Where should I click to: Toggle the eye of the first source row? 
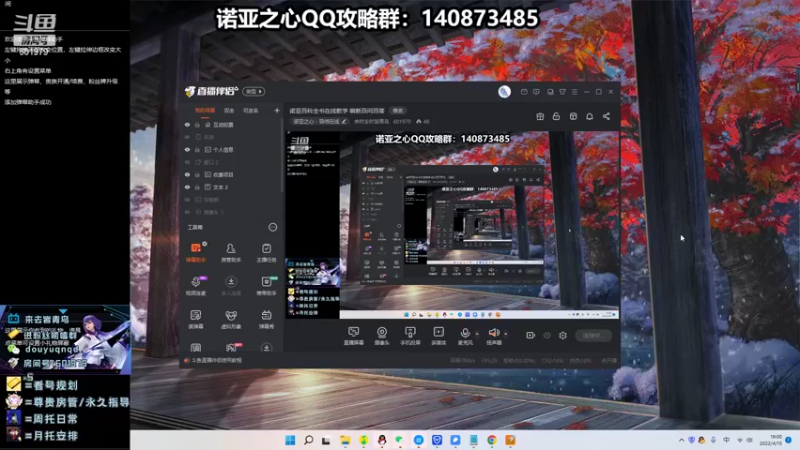(187, 124)
